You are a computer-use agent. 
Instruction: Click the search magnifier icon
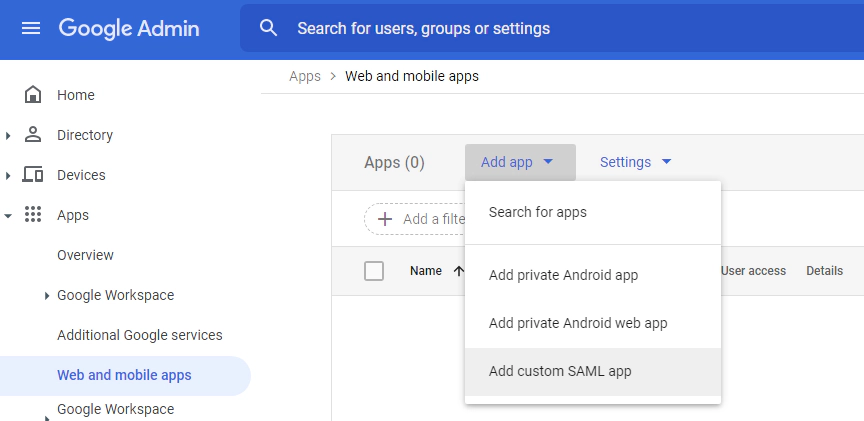[x=268, y=28]
